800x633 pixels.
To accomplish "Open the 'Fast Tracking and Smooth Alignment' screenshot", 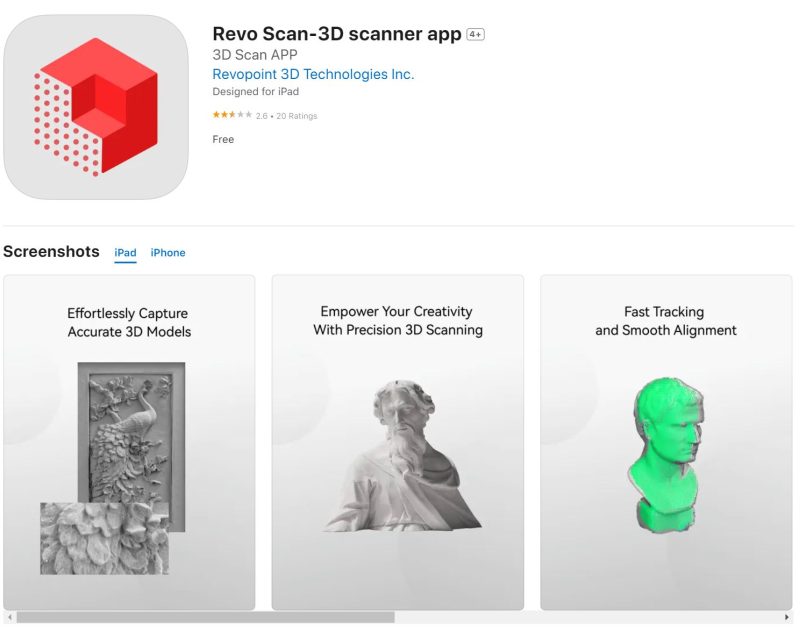I will [x=666, y=442].
